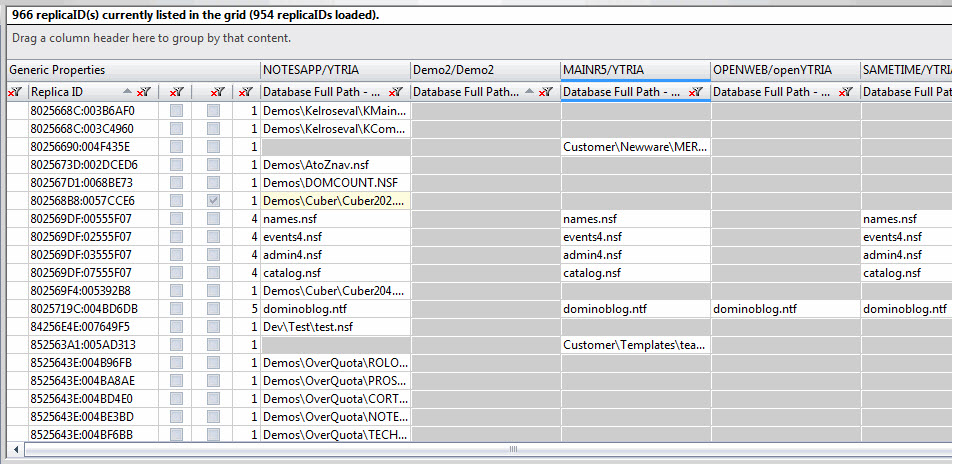Click filter icon in second checkbox column header
The image size is (953, 464).
(x=216, y=92)
